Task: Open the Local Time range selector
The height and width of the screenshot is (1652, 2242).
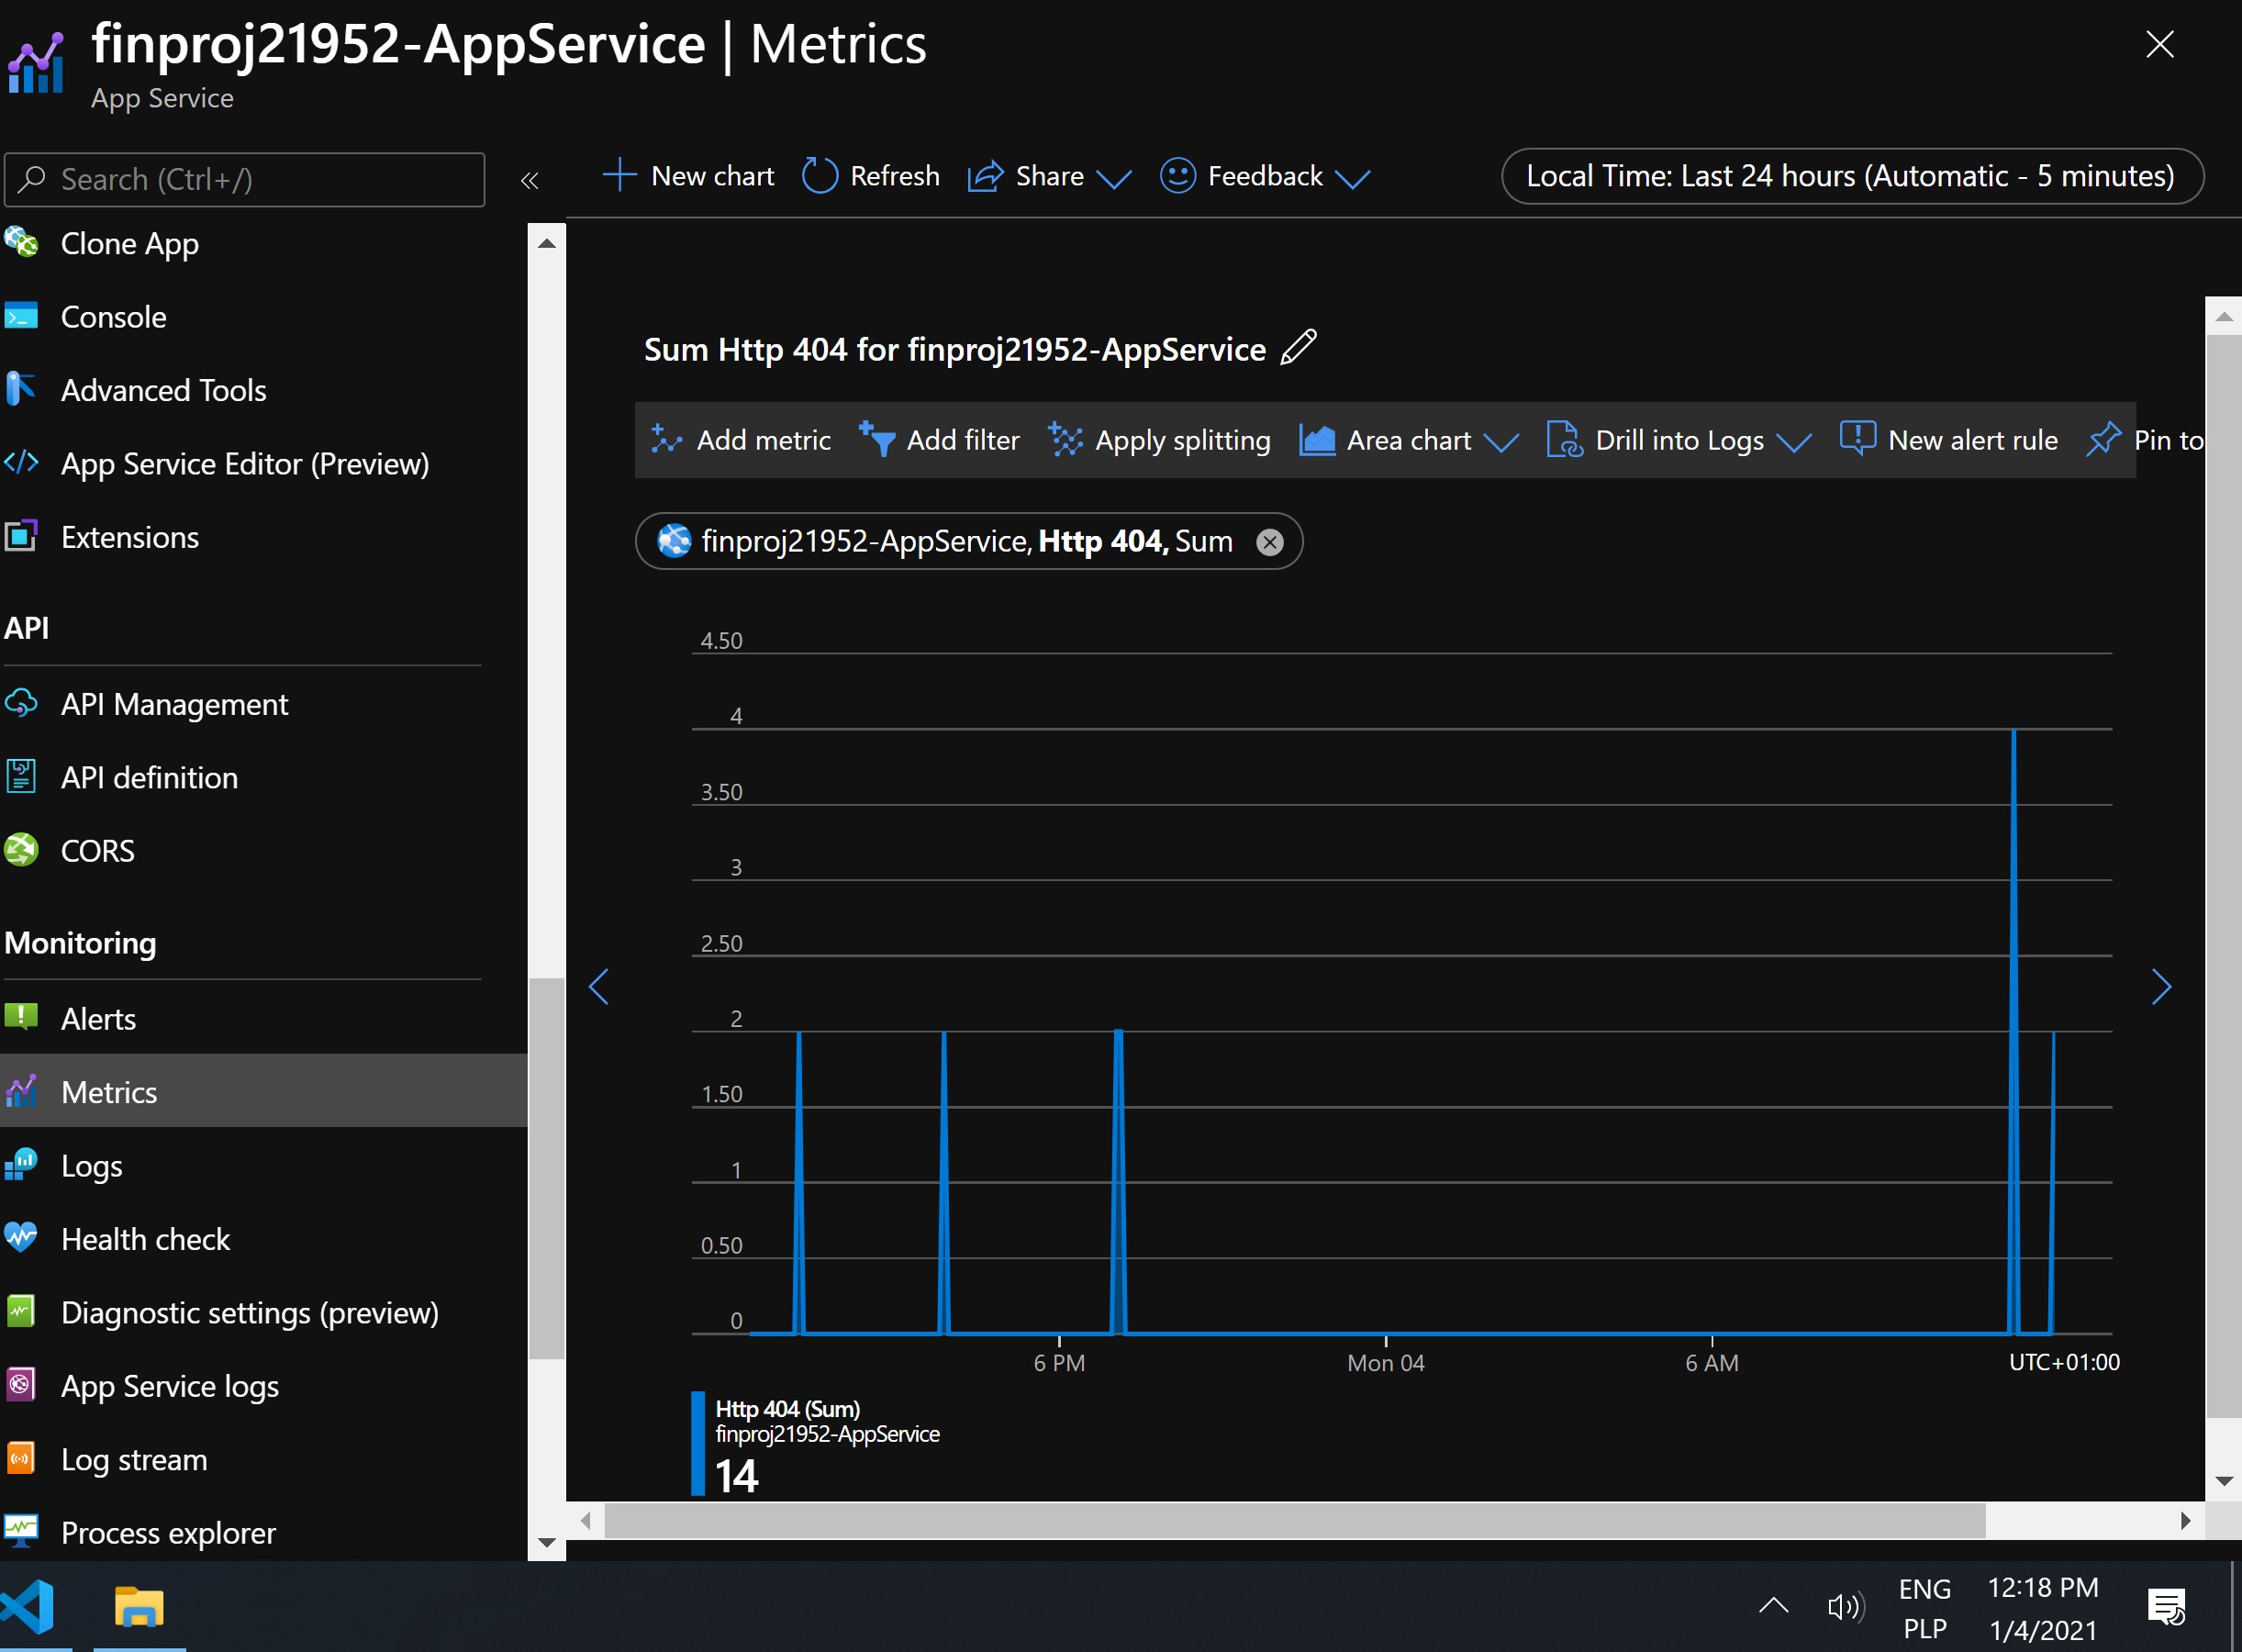Action: [x=1851, y=176]
